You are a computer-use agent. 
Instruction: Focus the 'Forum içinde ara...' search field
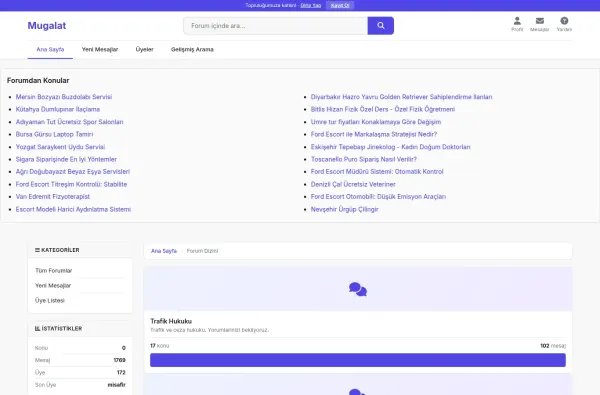[276, 26]
